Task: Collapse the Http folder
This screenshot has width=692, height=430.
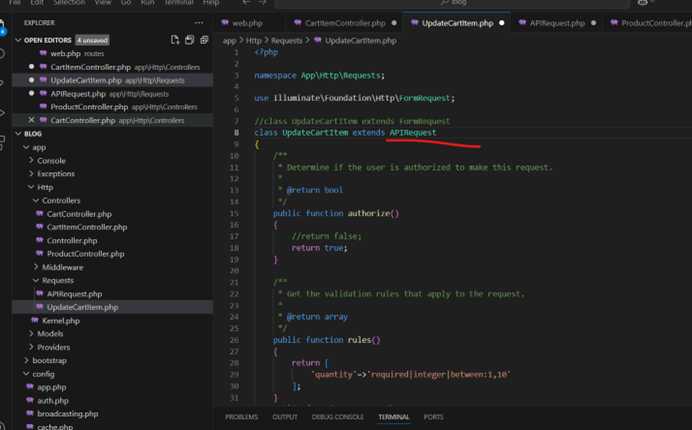Action: (x=31, y=187)
